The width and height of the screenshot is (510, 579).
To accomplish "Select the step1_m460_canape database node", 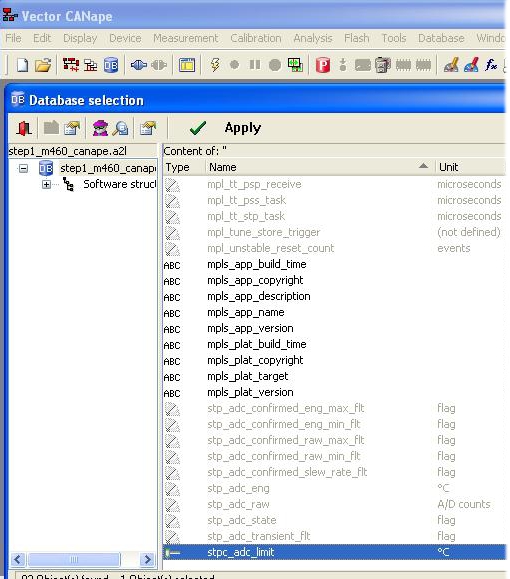I will point(107,168).
